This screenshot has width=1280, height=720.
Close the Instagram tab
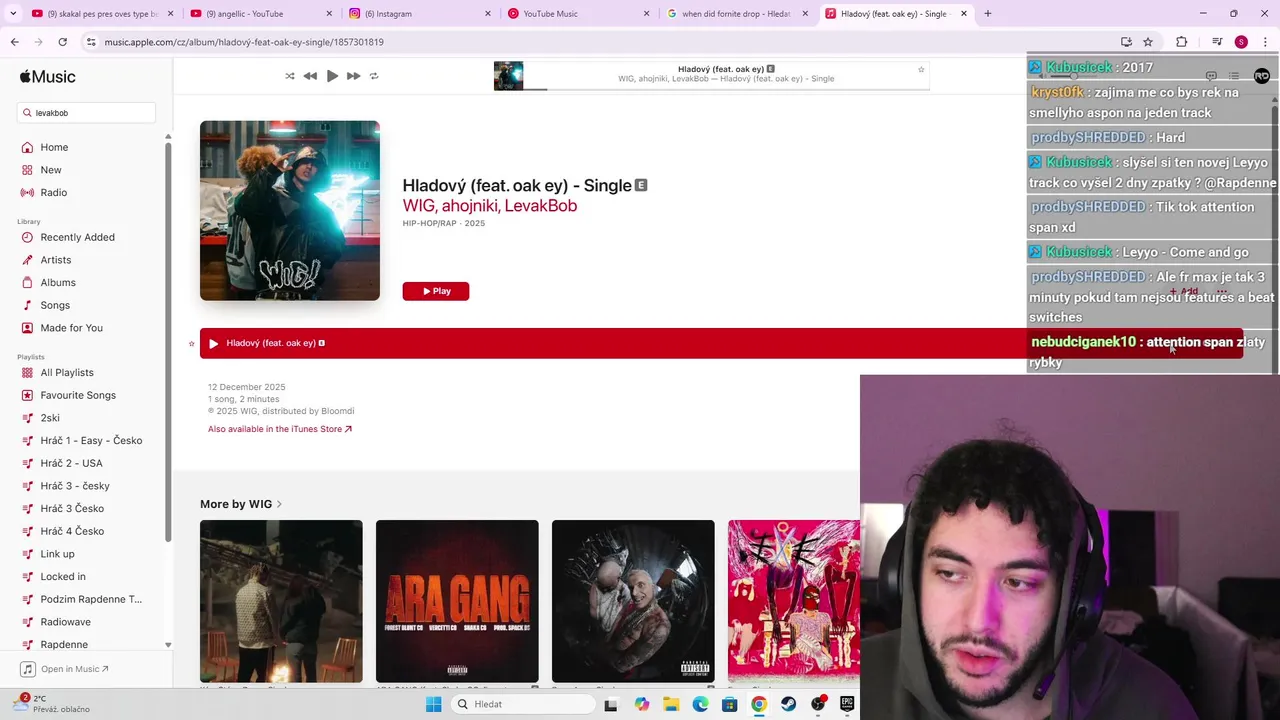click(488, 14)
